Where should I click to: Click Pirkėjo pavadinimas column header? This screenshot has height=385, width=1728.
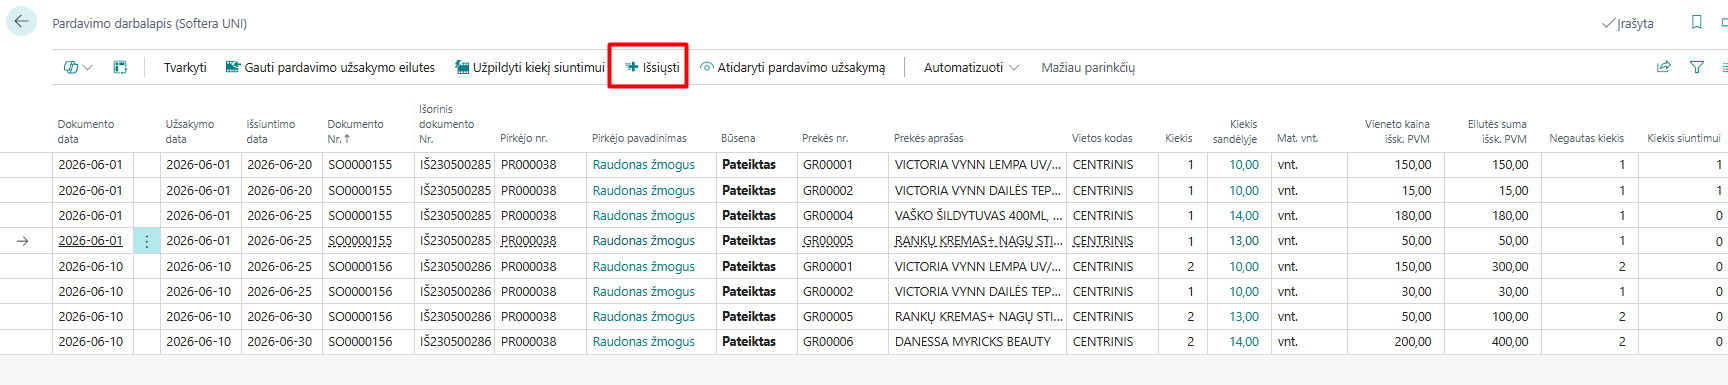pos(639,138)
